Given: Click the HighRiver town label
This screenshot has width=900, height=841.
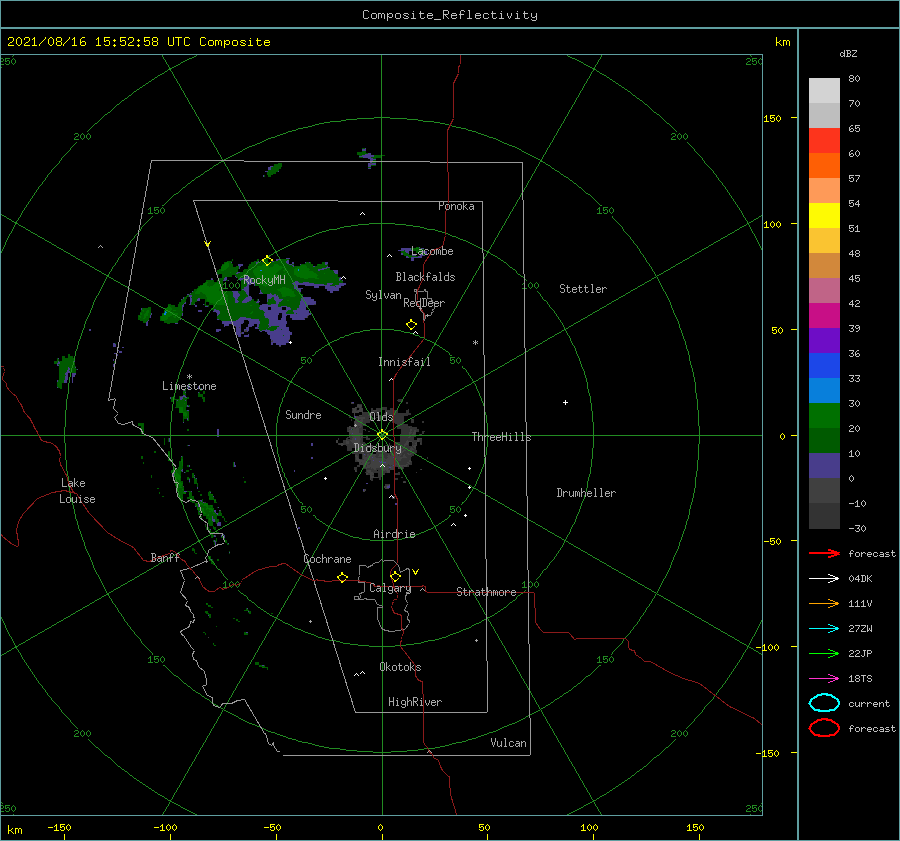Looking at the screenshot, I should 415,702.
